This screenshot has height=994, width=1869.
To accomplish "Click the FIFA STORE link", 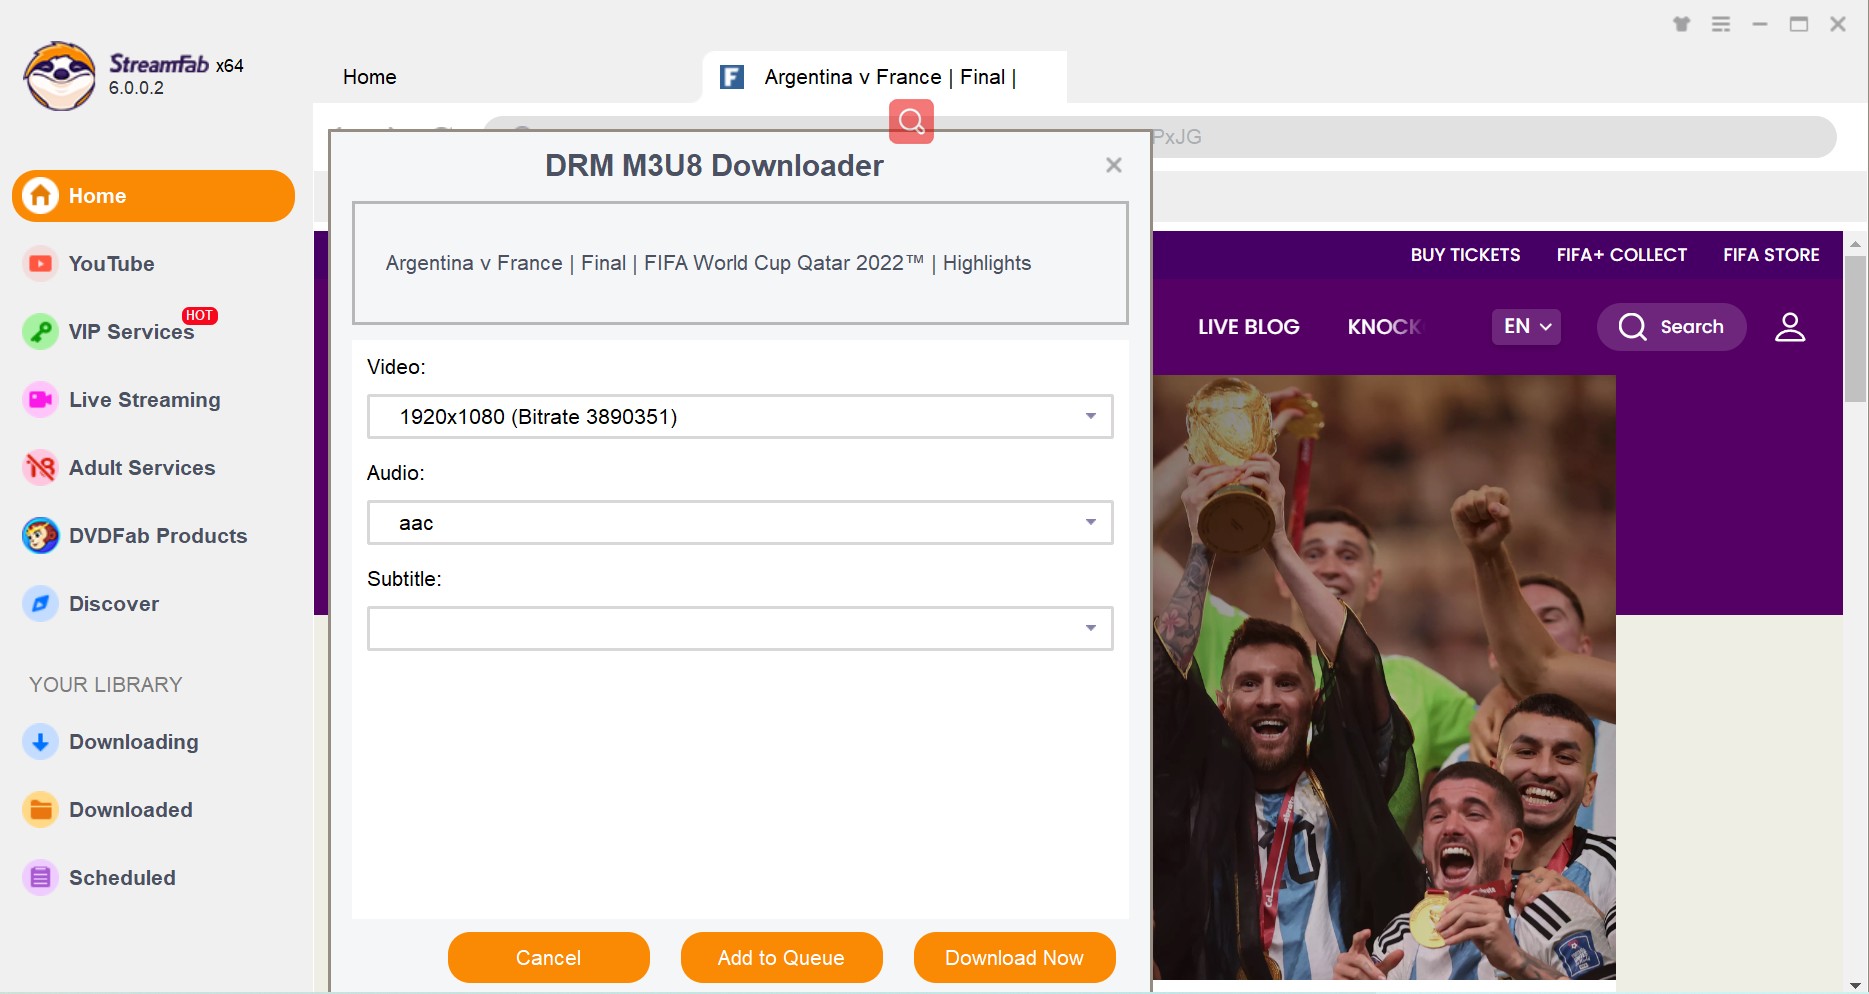I will pos(1771,255).
